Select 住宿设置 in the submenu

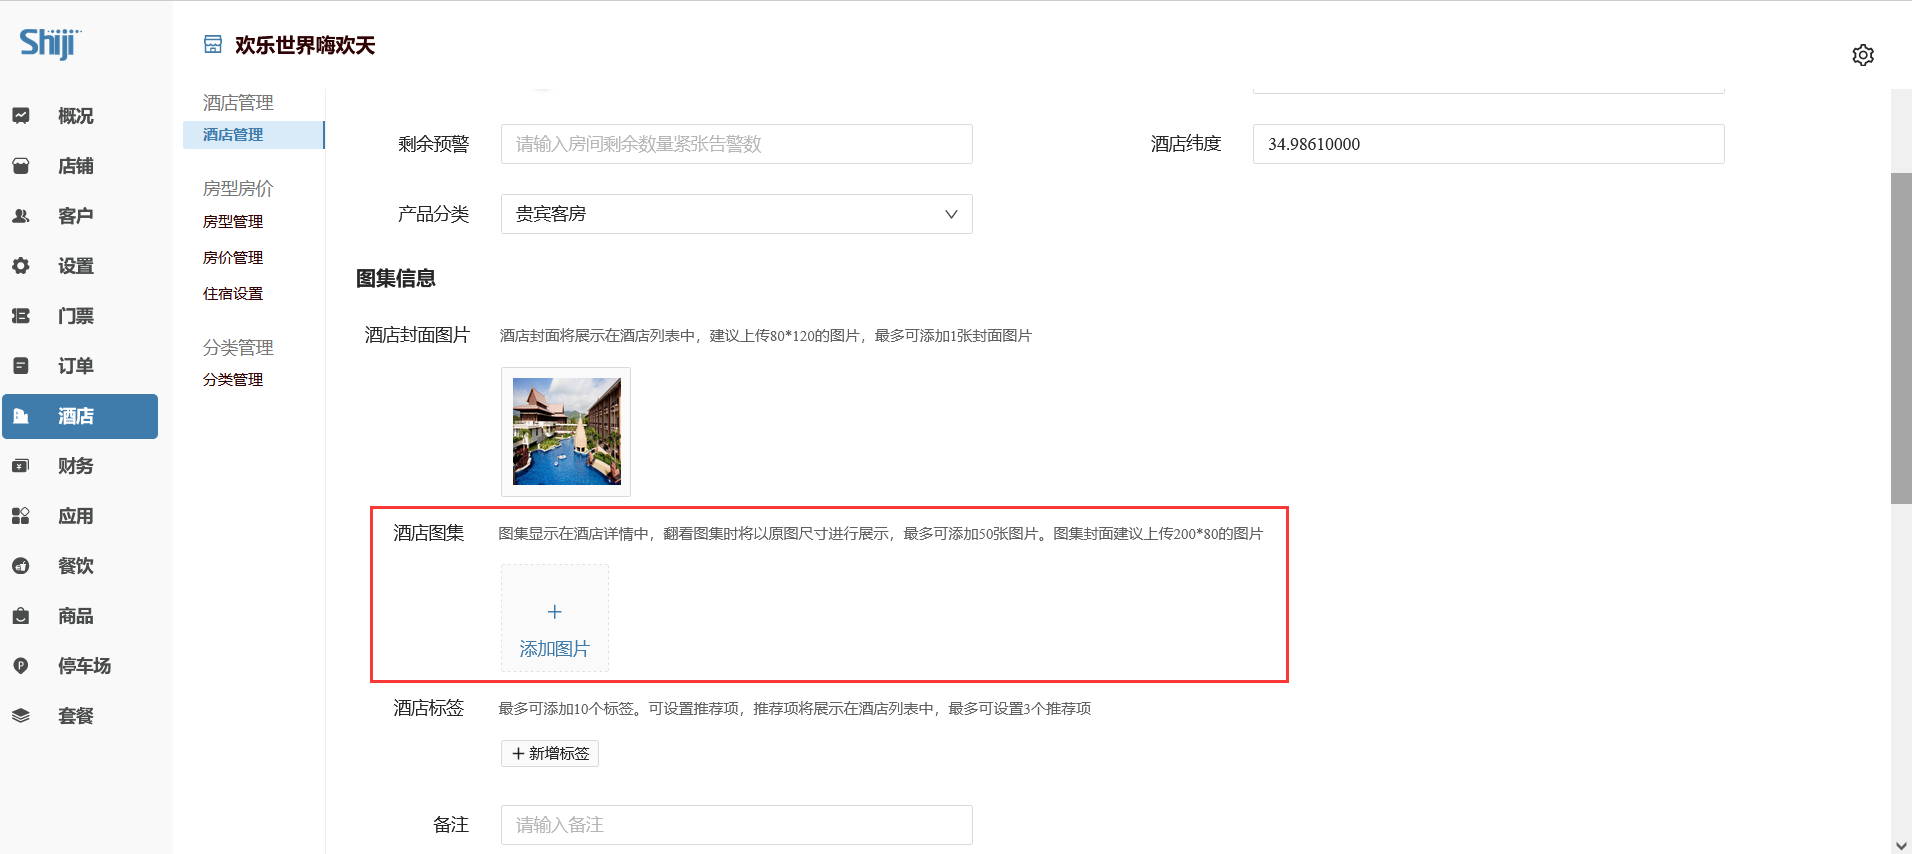tap(233, 294)
